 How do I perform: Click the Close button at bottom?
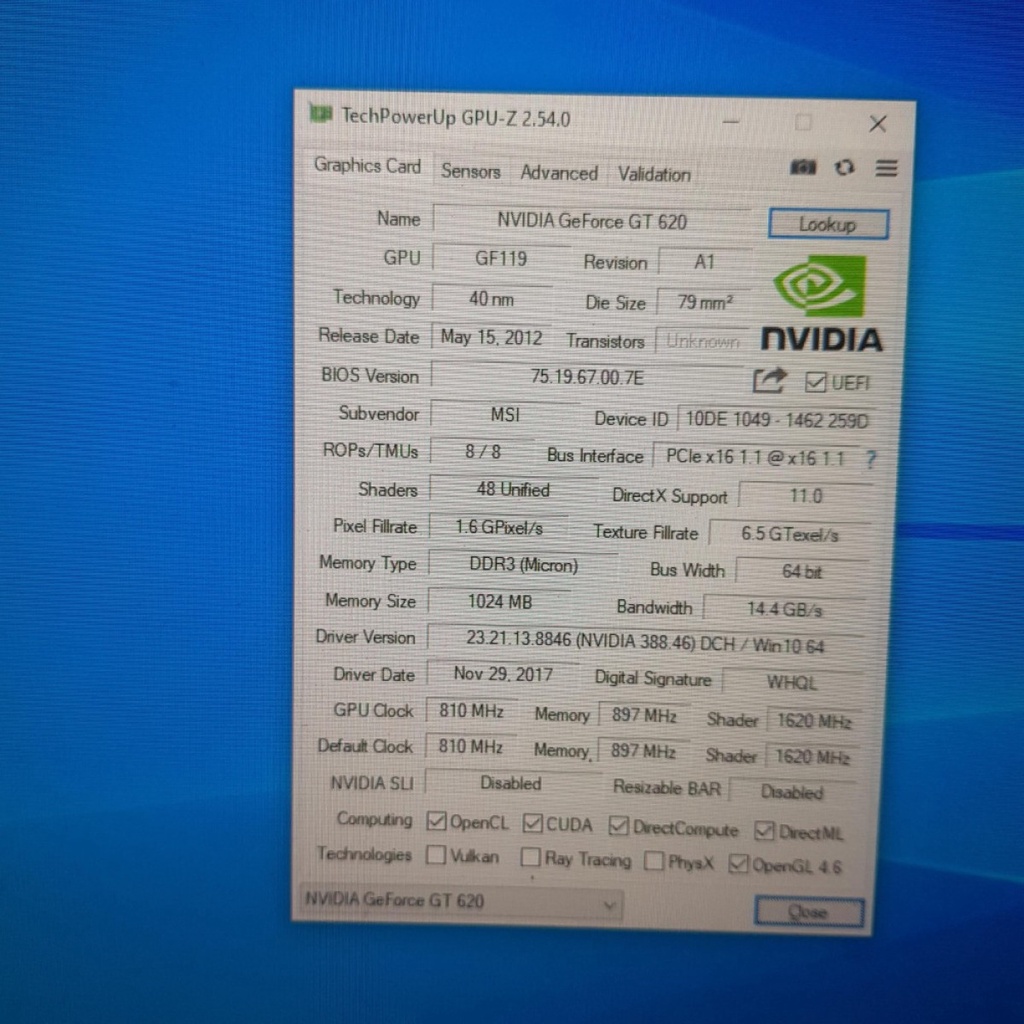pyautogui.click(x=807, y=912)
